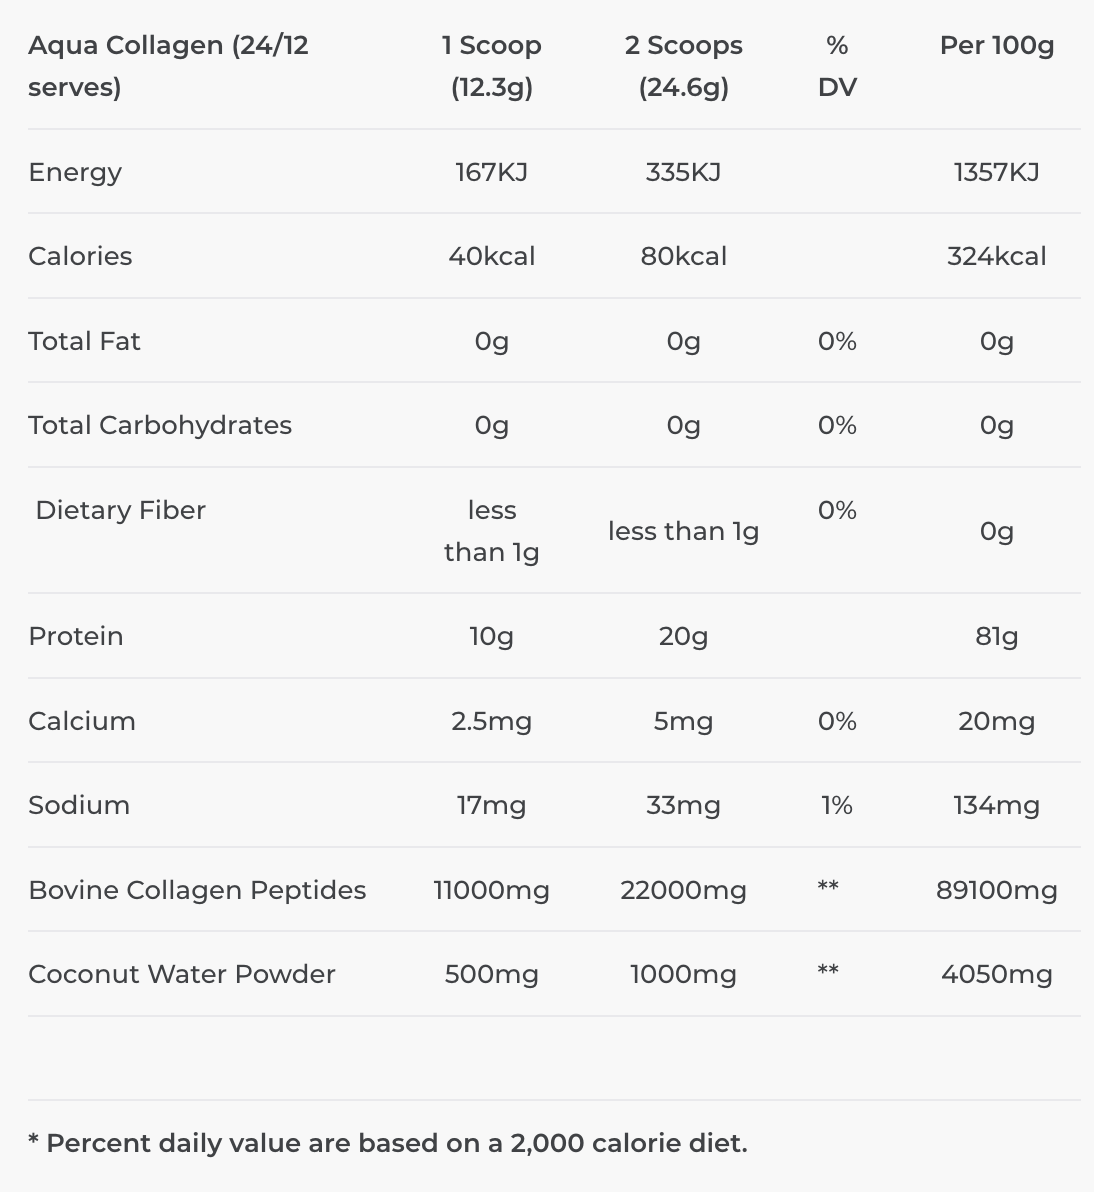Image resolution: width=1094 pixels, height=1192 pixels.
Task: Click the Sodium 1% daily value
Action: click(837, 805)
